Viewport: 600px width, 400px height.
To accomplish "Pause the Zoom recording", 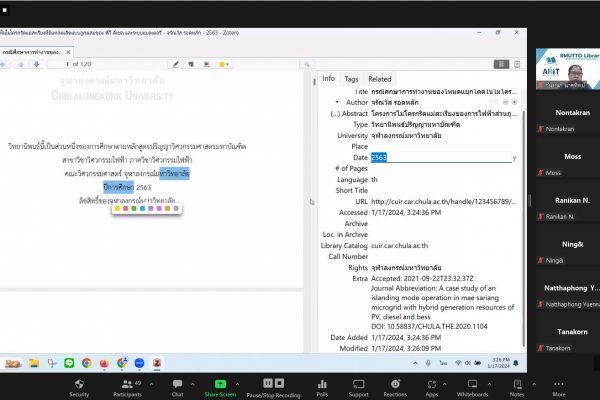I will tap(268, 383).
